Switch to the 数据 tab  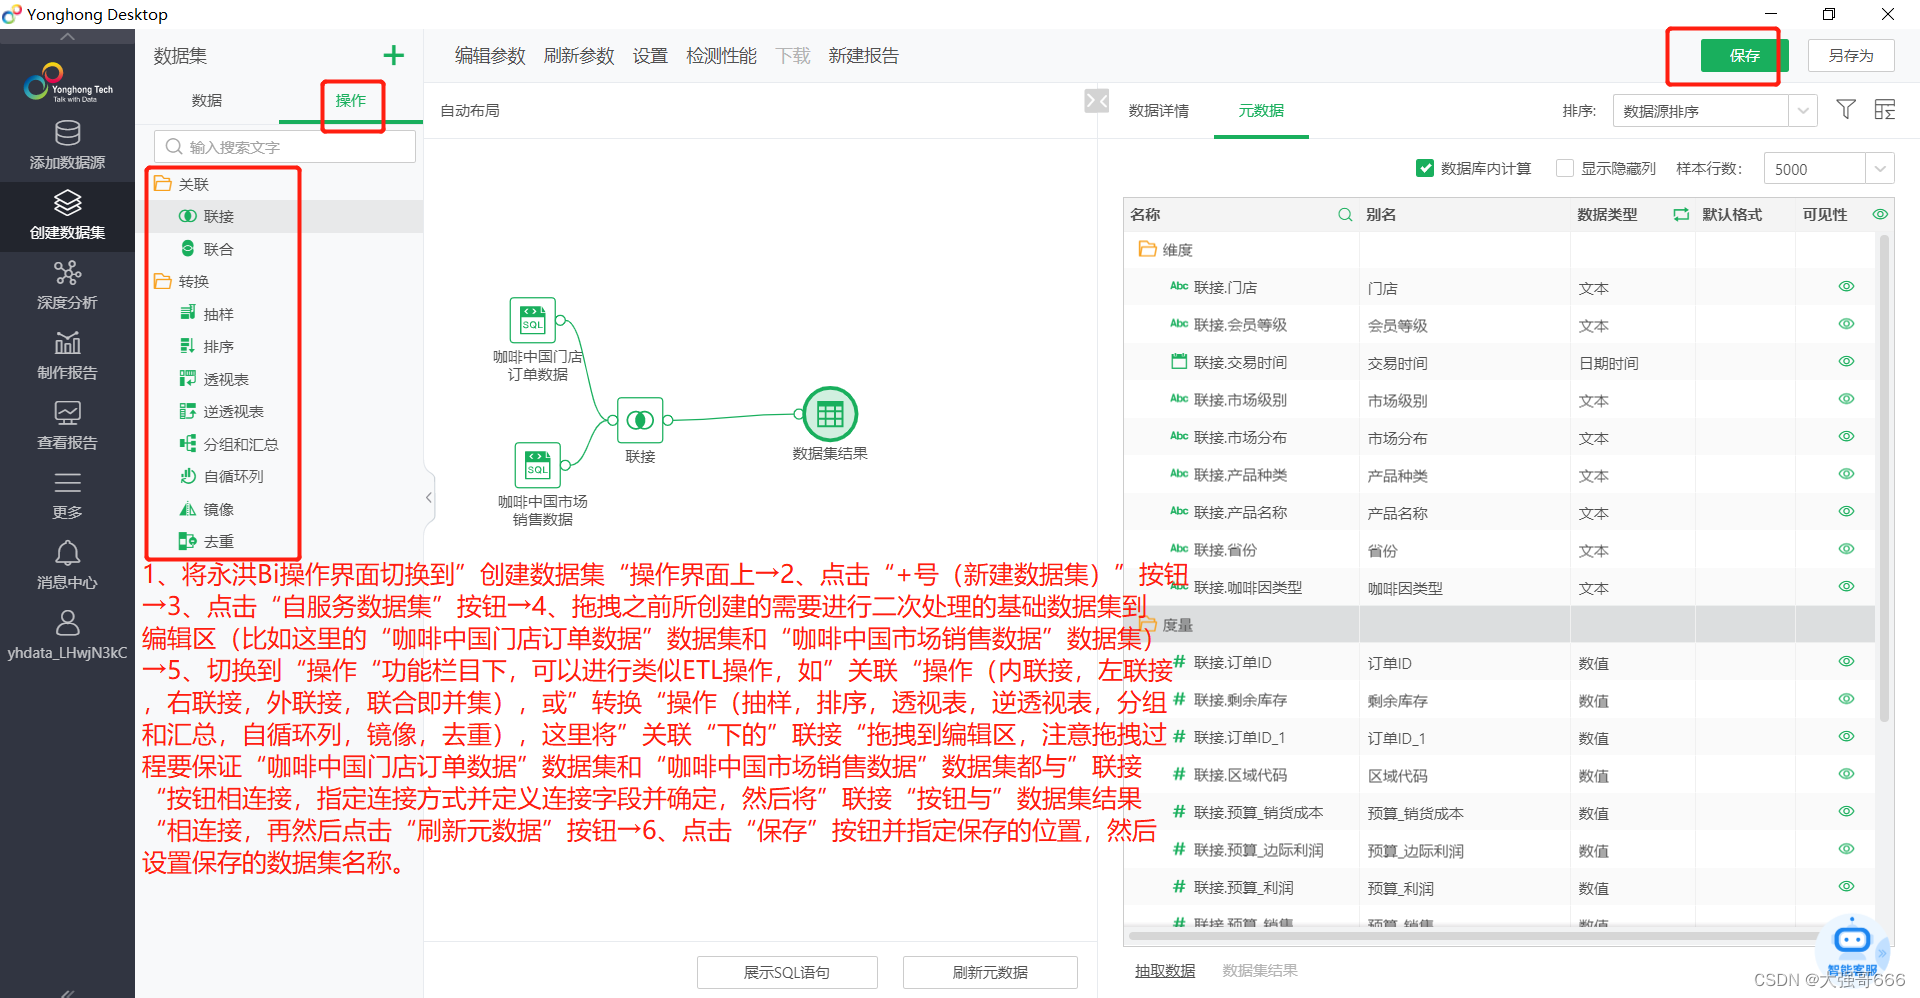click(x=207, y=101)
